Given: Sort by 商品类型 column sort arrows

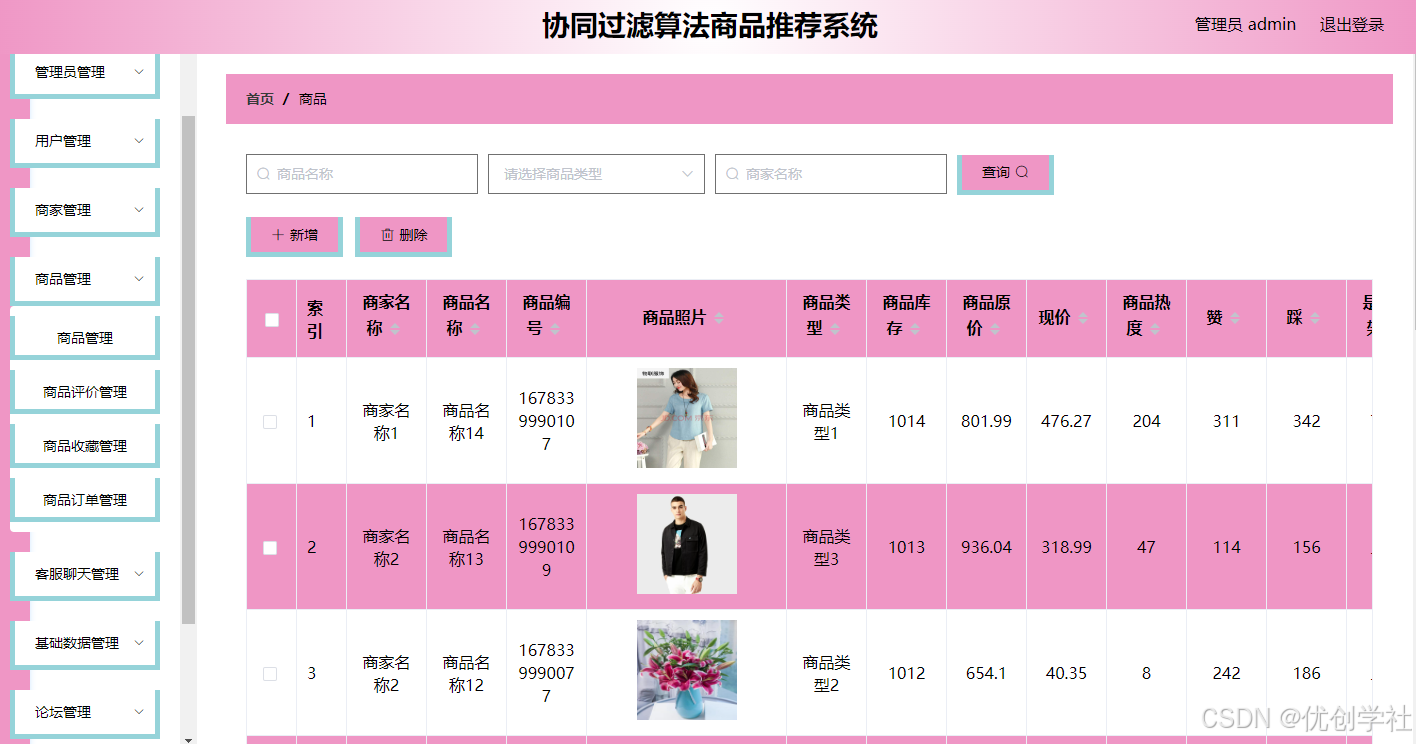Looking at the screenshot, I should click(835, 329).
